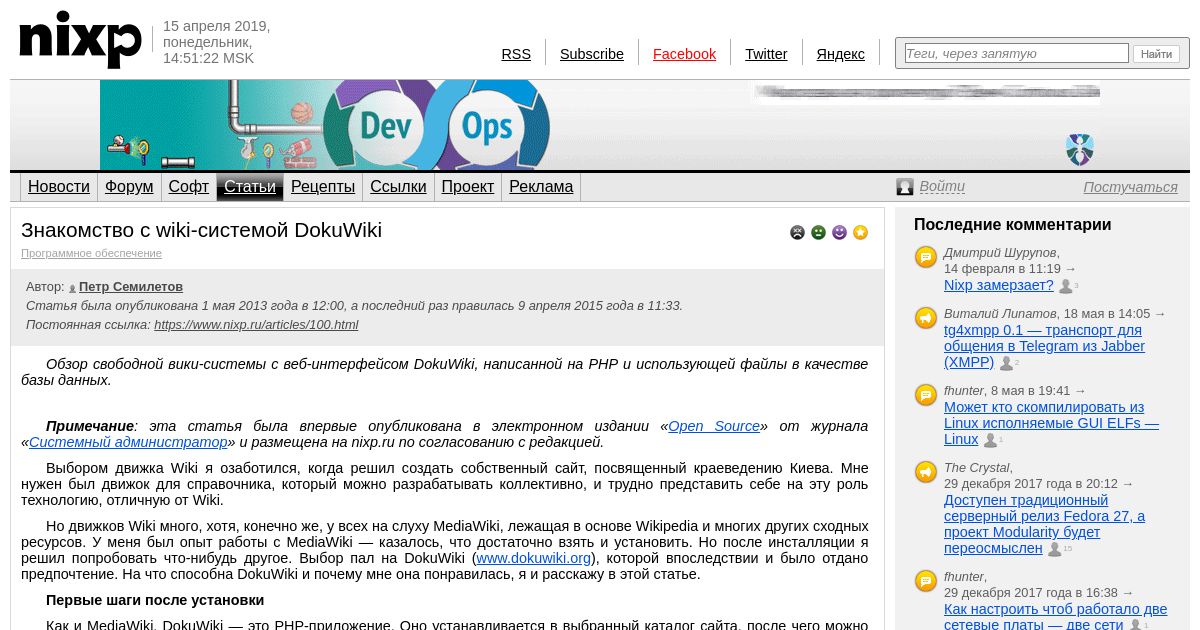Open the 'Nixp замерзает?' comment thread
Image resolution: width=1200 pixels, height=630 pixels.
pos(999,285)
